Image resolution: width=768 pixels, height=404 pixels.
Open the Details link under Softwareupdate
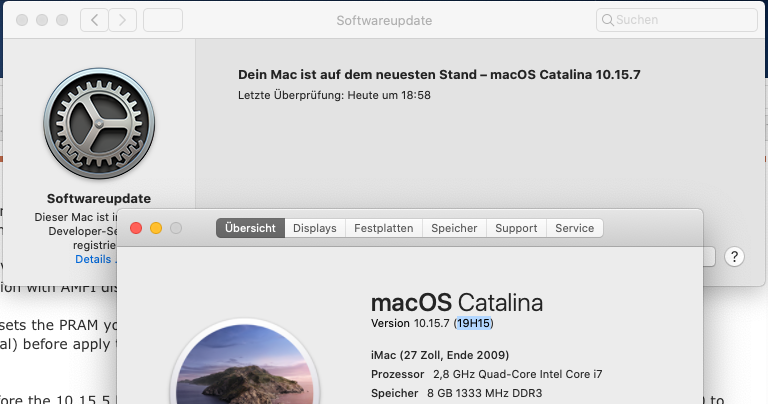[x=96, y=259]
